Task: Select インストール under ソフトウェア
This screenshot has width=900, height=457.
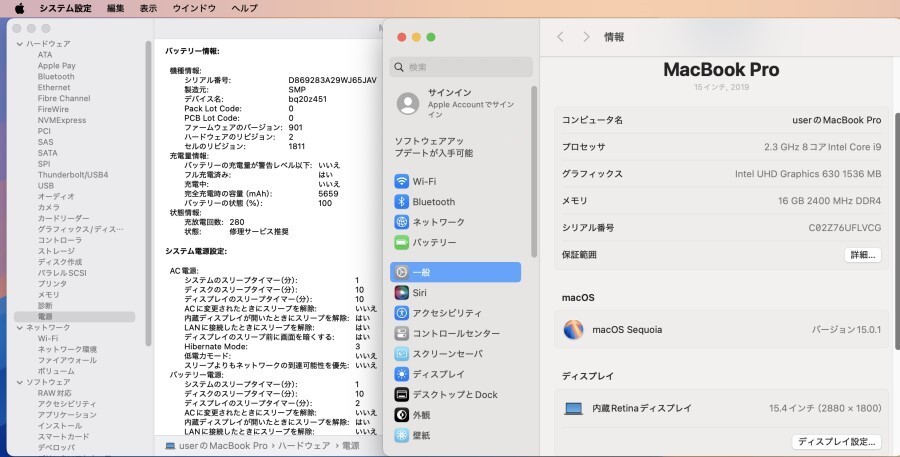Action: click(60, 425)
